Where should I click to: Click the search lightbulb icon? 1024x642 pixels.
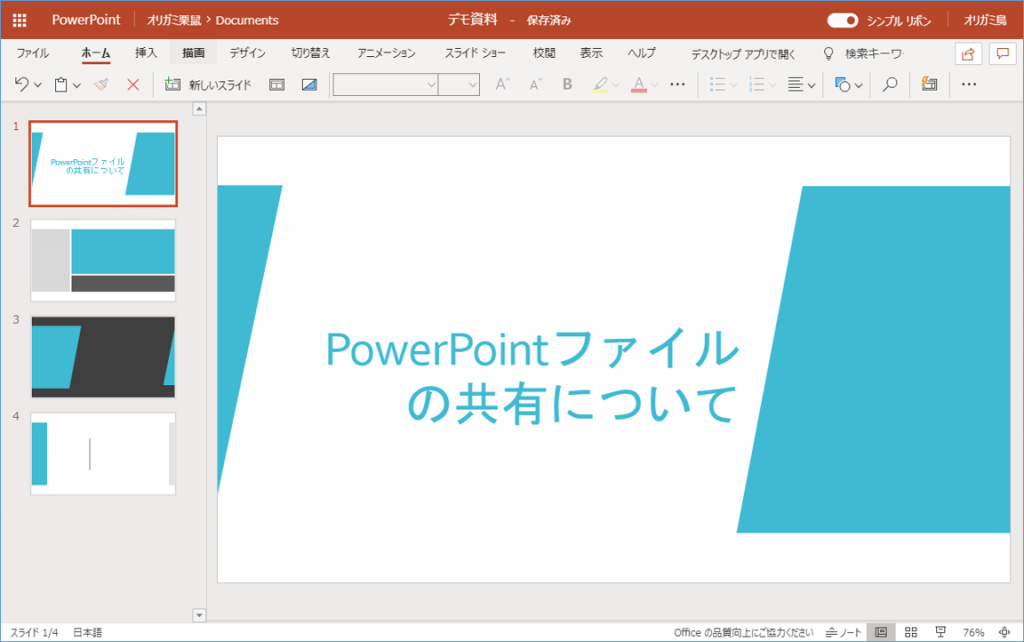coord(829,54)
